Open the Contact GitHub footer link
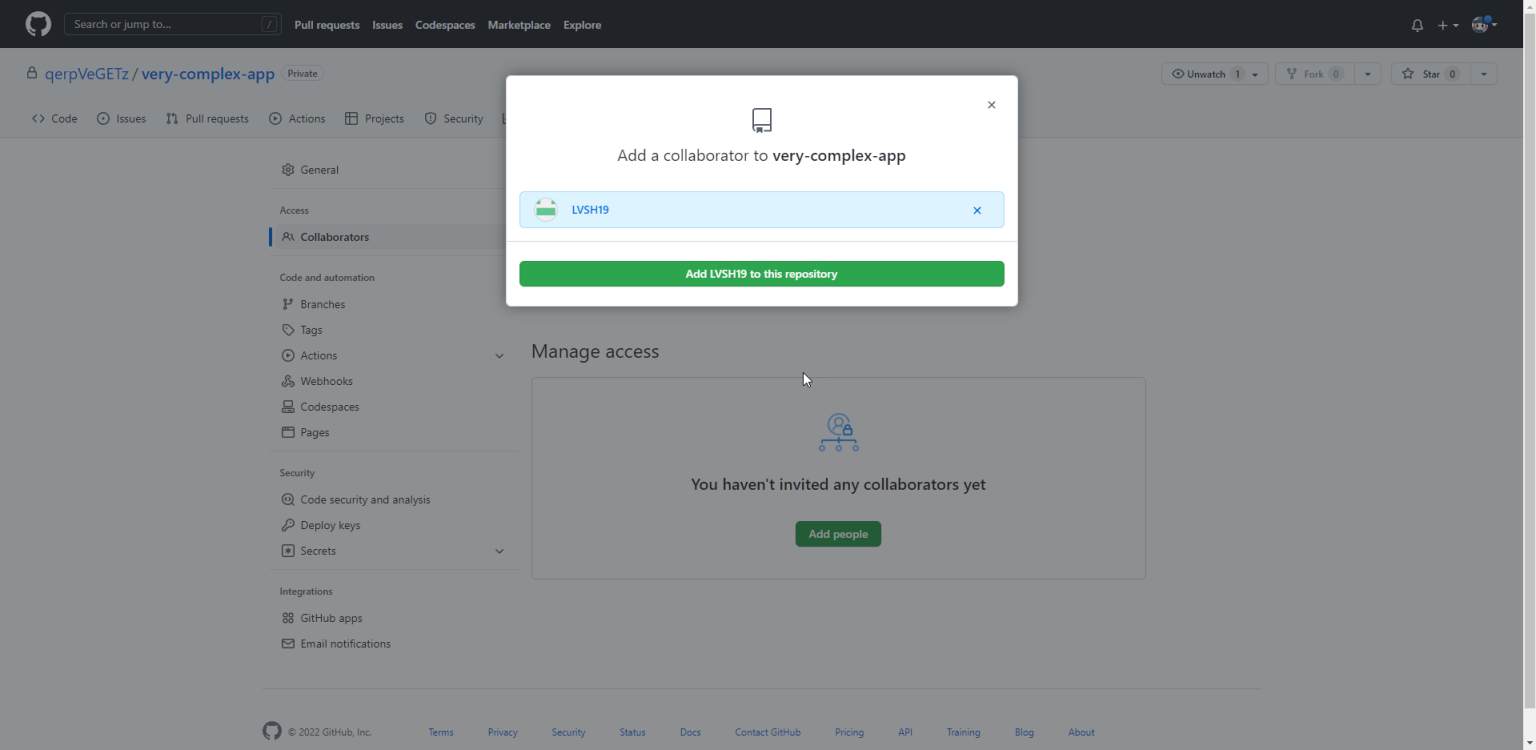Image resolution: width=1536 pixels, height=750 pixels. tap(767, 732)
